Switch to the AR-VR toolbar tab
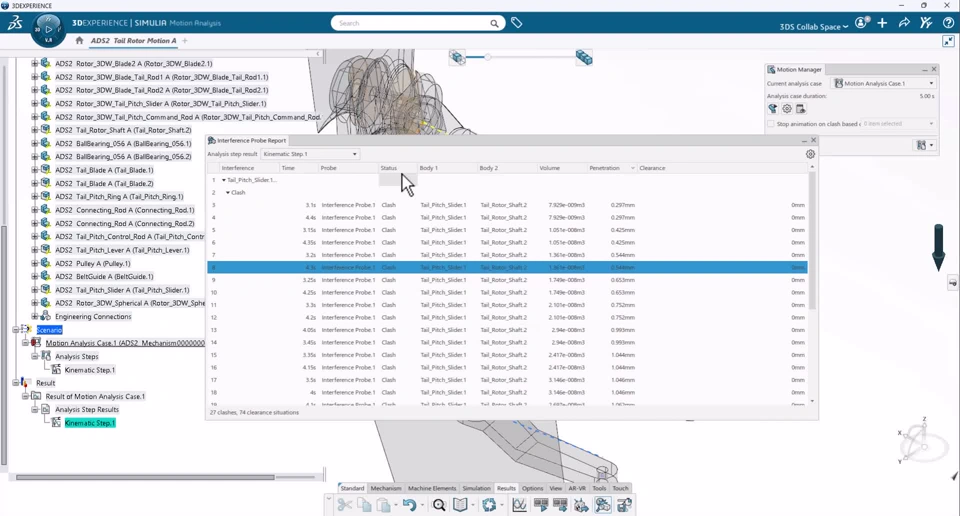 point(577,488)
